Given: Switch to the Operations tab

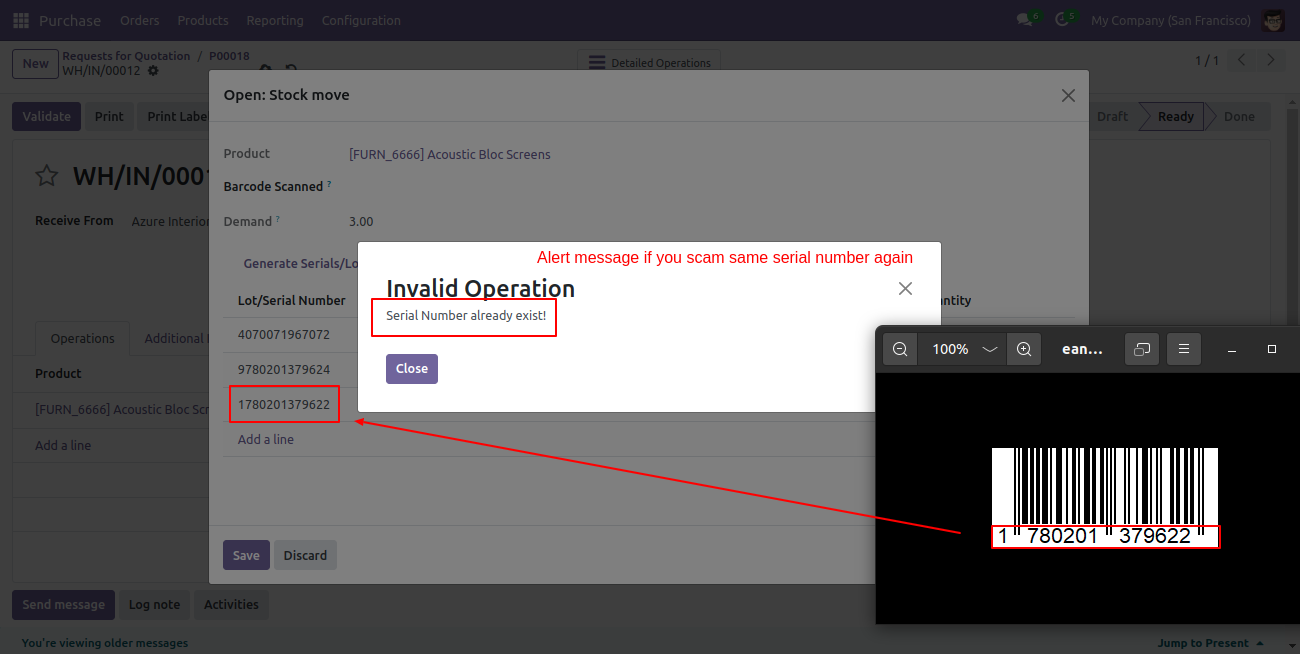Looking at the screenshot, I should click(x=82, y=338).
